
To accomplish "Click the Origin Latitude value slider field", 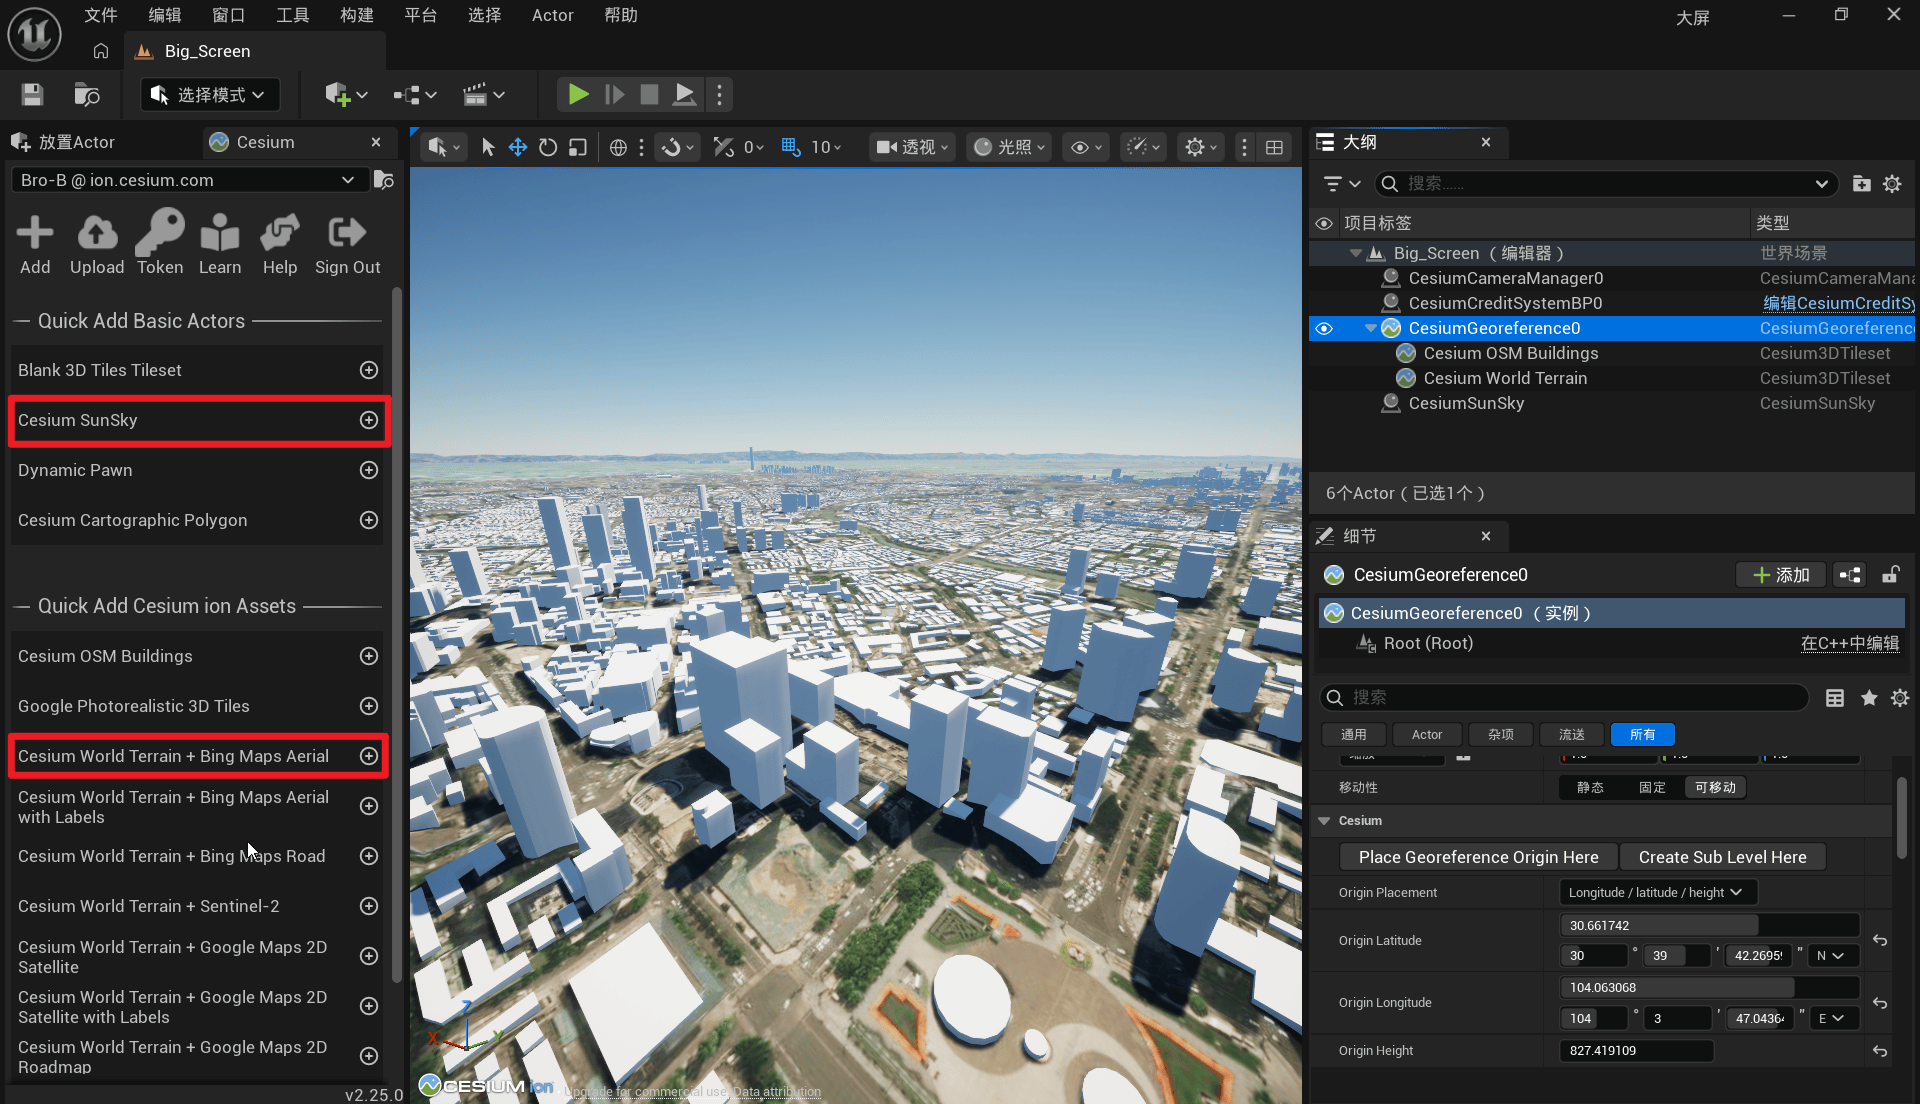I will pyautogui.click(x=1708, y=925).
